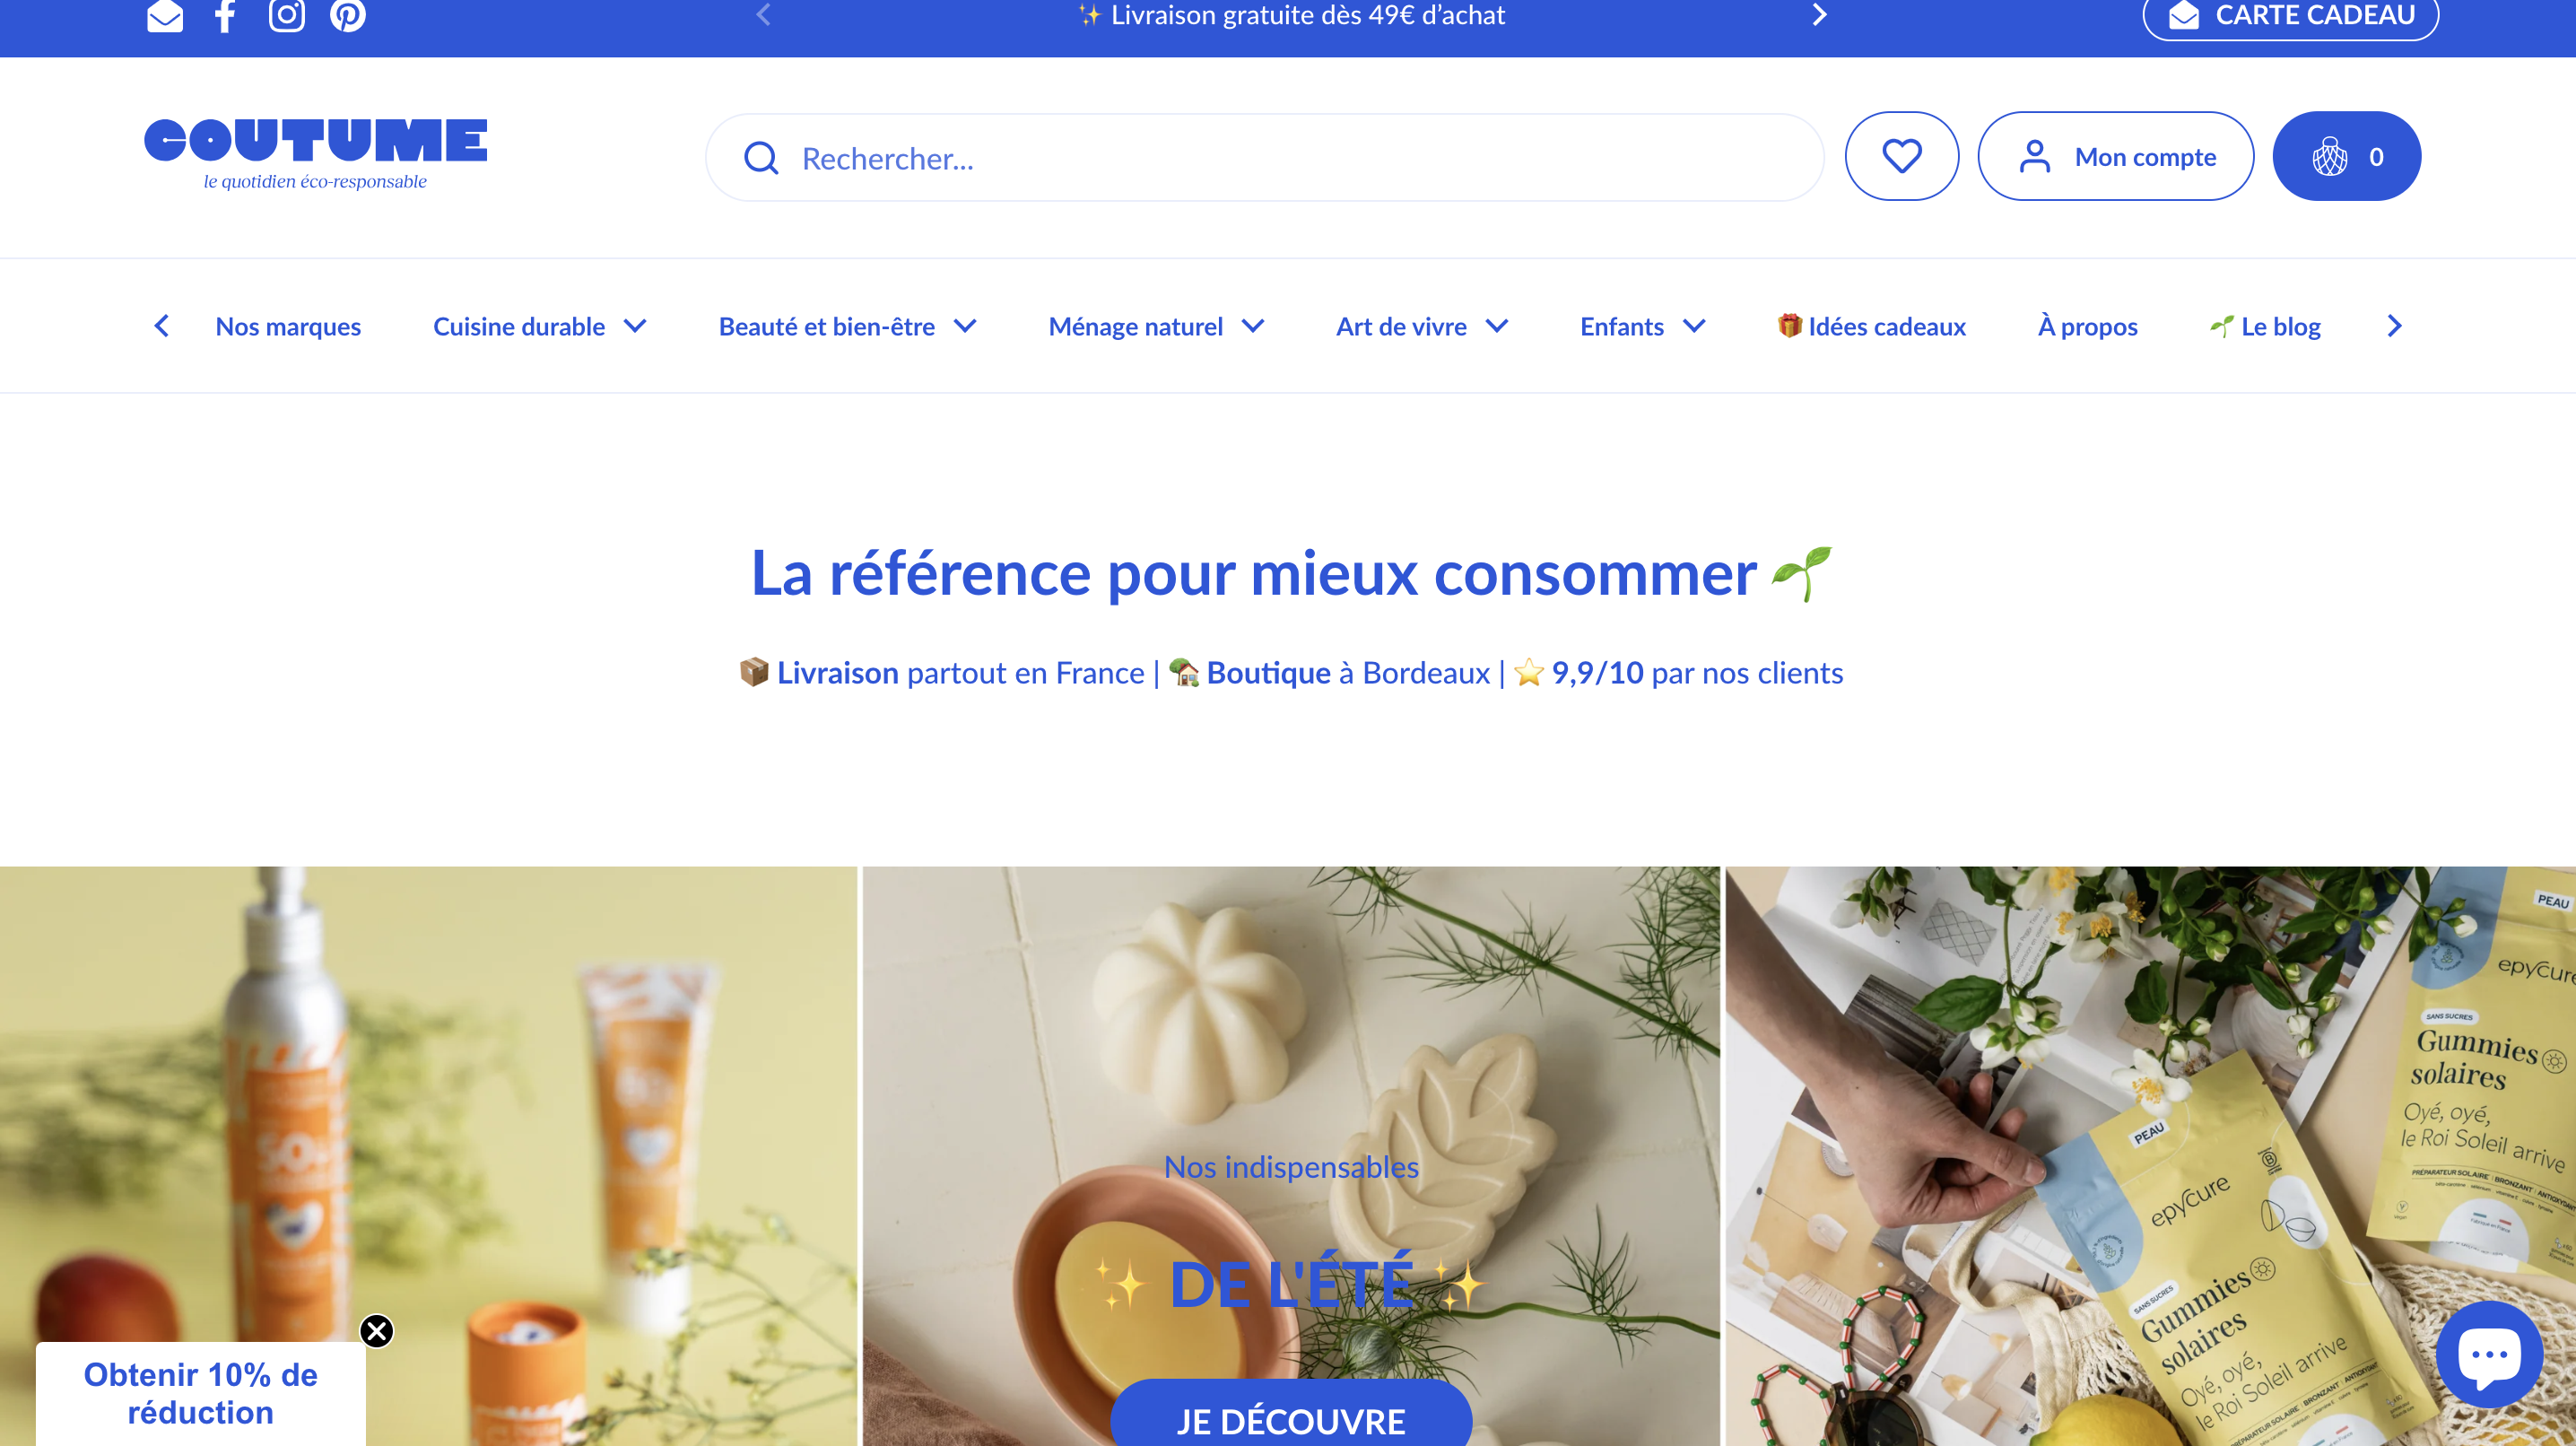The width and height of the screenshot is (2576, 1446).
Task: Click the search magnifier icon
Action: (761, 158)
